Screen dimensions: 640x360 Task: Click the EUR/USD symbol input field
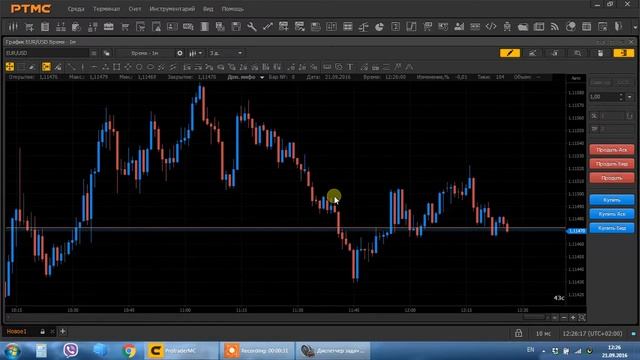[47, 53]
